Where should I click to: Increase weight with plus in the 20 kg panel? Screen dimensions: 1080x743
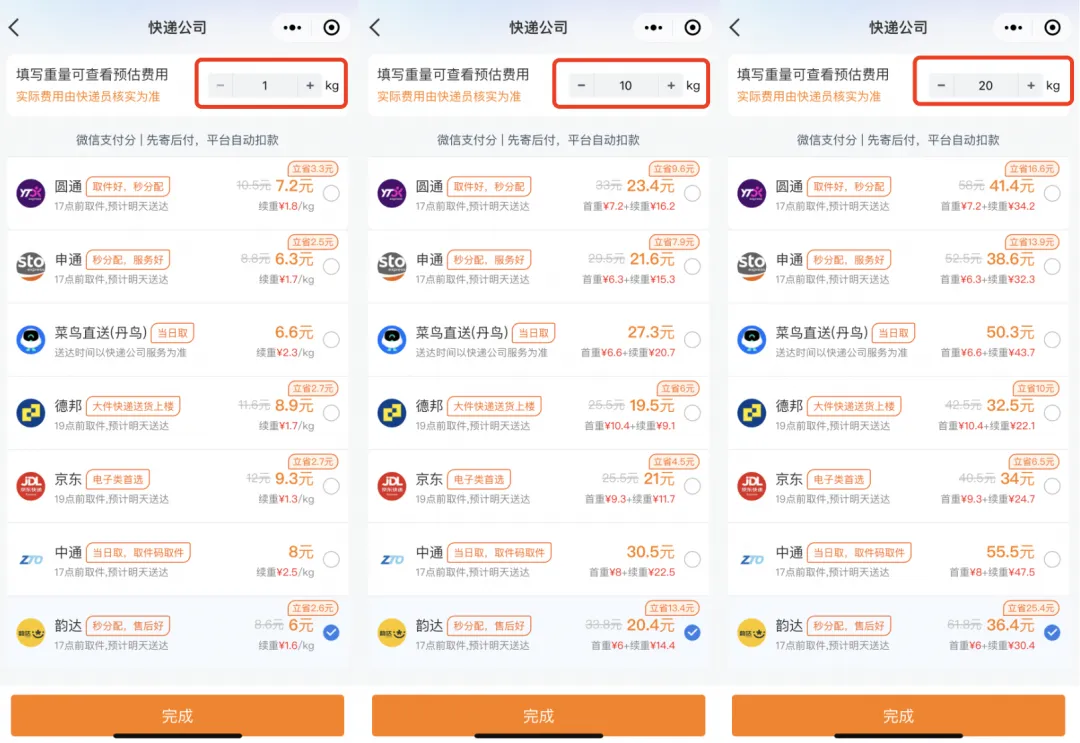[x=1031, y=85]
